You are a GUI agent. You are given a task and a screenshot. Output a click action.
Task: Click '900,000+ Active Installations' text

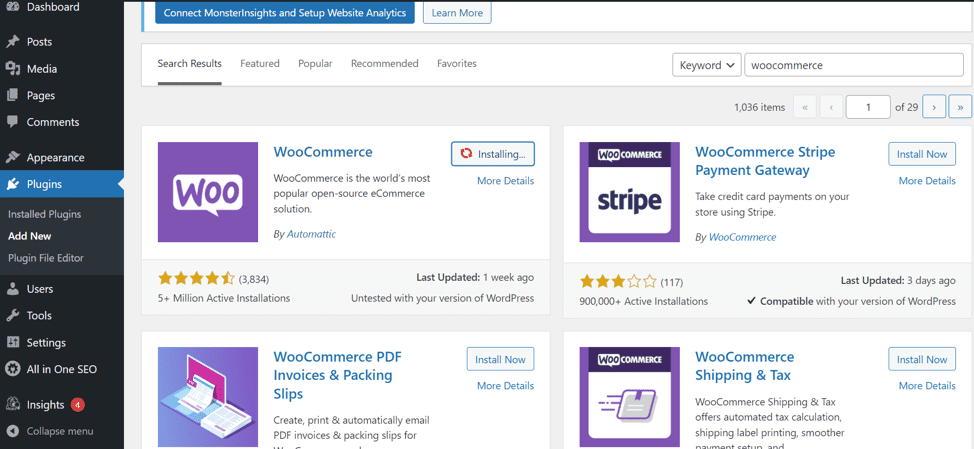pyautogui.click(x=644, y=301)
